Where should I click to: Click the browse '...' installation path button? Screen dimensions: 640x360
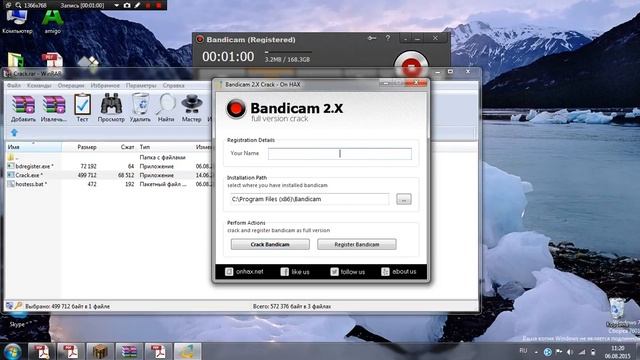point(404,199)
